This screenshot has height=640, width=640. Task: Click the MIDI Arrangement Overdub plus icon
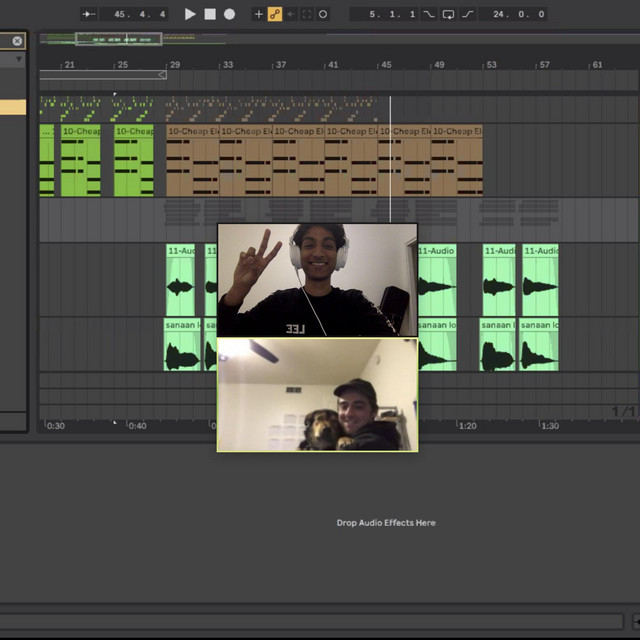point(259,14)
